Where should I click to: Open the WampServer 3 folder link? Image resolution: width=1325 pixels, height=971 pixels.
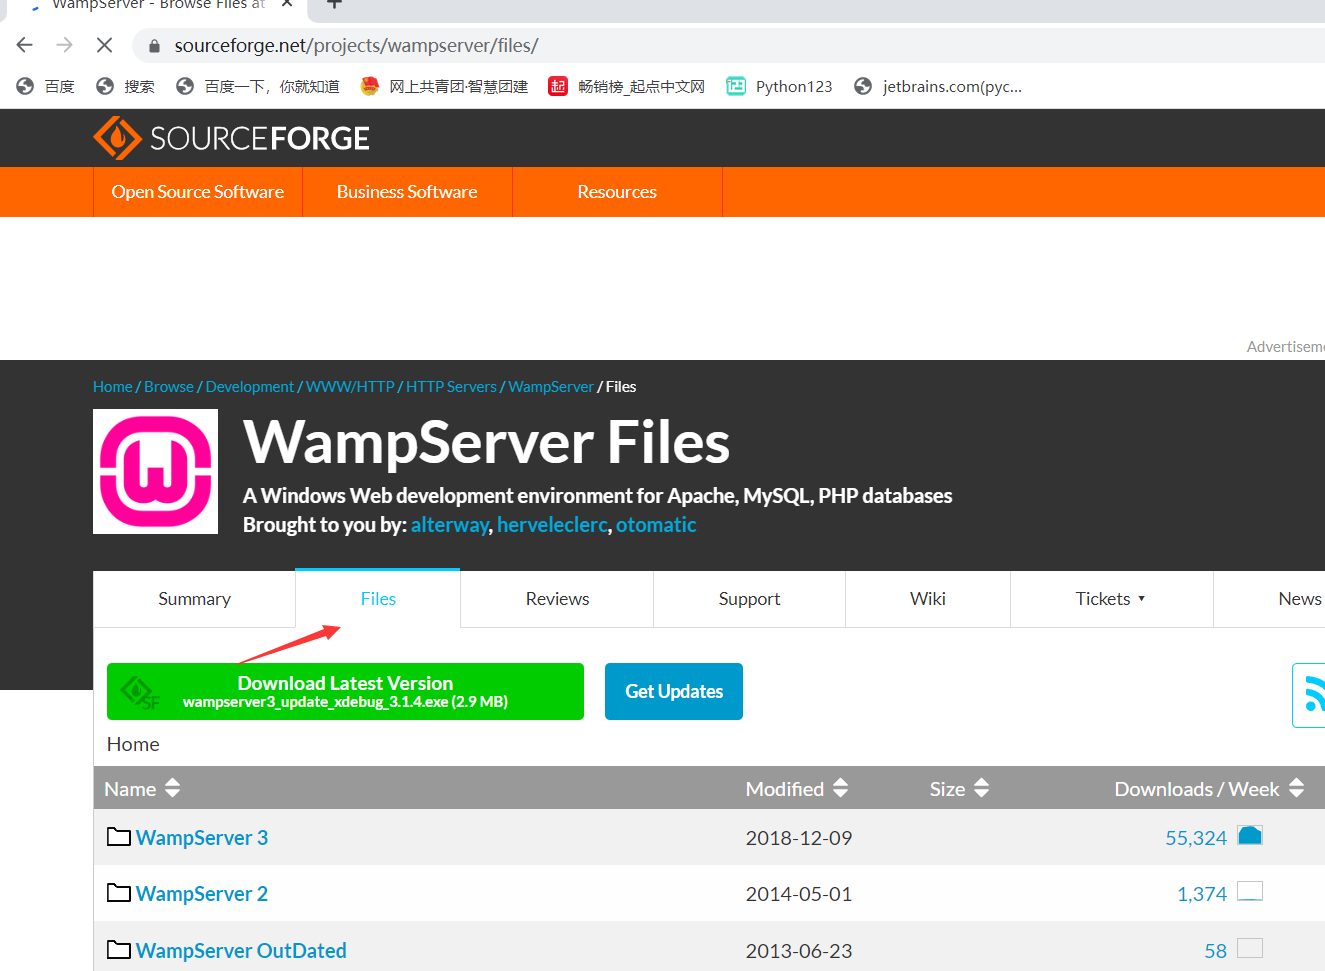click(x=202, y=838)
